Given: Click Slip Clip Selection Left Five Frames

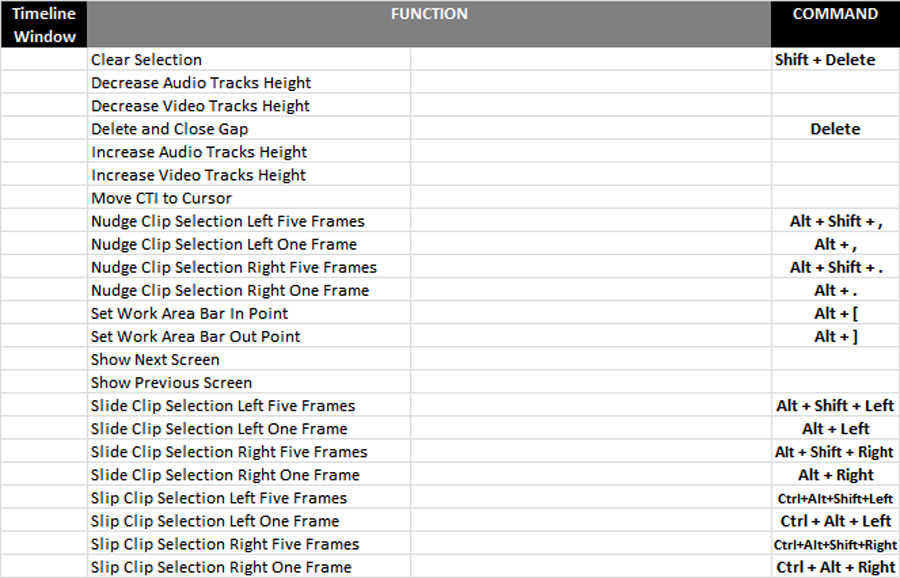Looking at the screenshot, I should tap(249, 498).
